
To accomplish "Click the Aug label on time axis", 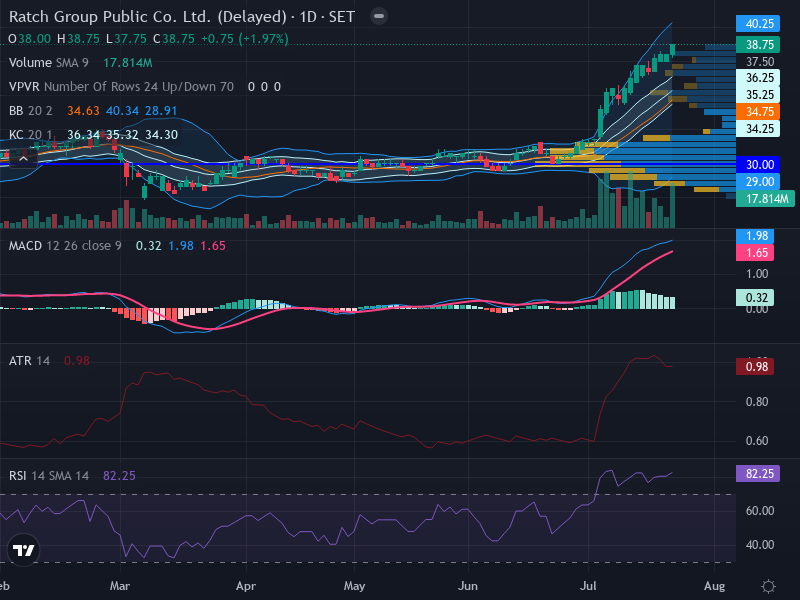I will point(714,586).
